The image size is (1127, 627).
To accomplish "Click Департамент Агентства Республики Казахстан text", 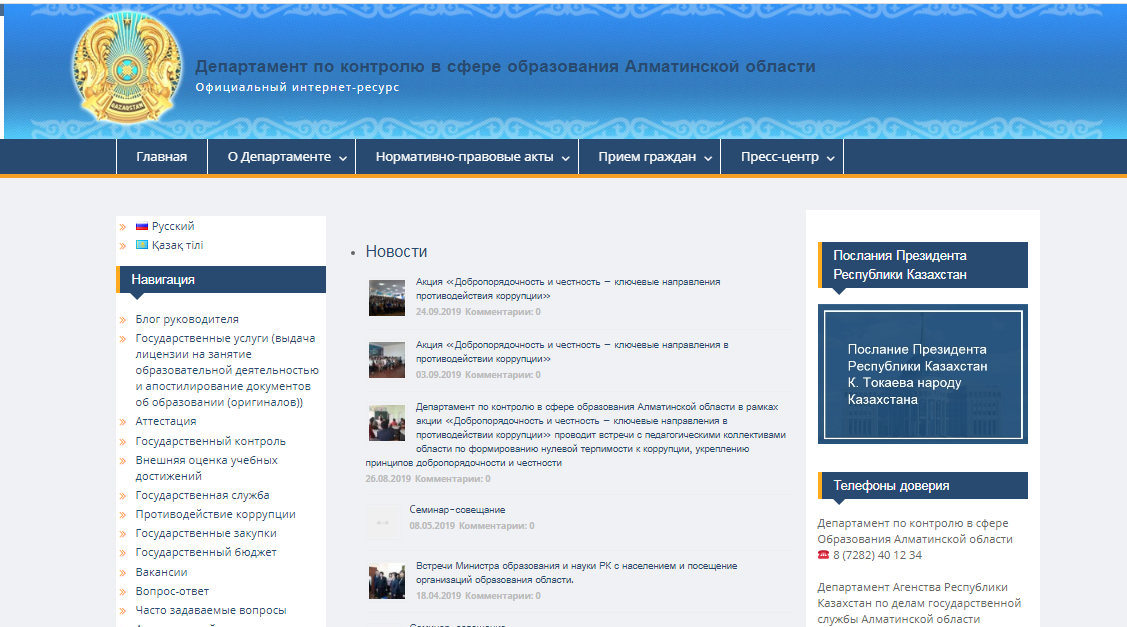I will pyautogui.click(x=919, y=603).
